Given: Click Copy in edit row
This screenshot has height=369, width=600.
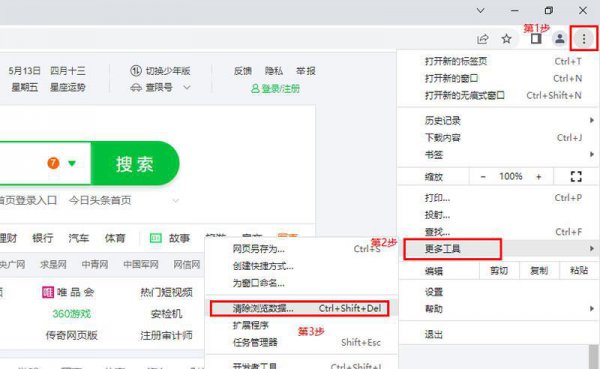Looking at the screenshot, I should (539, 271).
